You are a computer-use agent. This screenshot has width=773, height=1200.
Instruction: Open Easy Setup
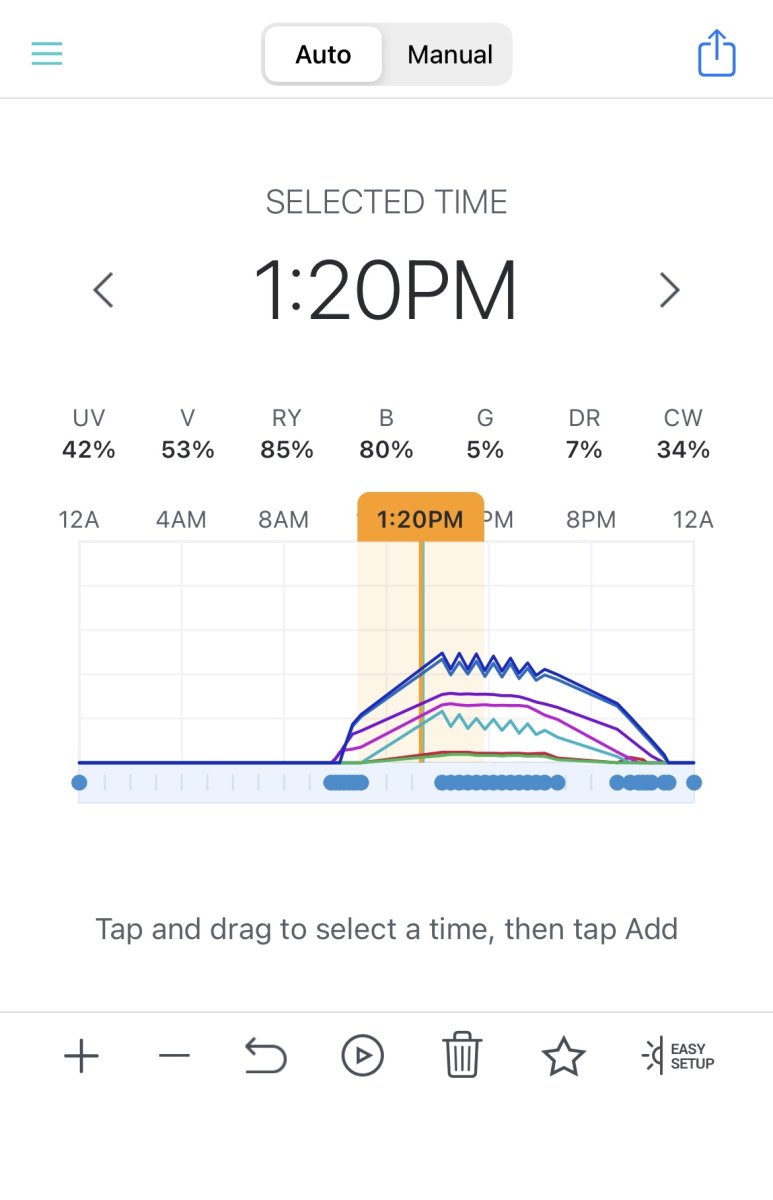(x=679, y=1056)
